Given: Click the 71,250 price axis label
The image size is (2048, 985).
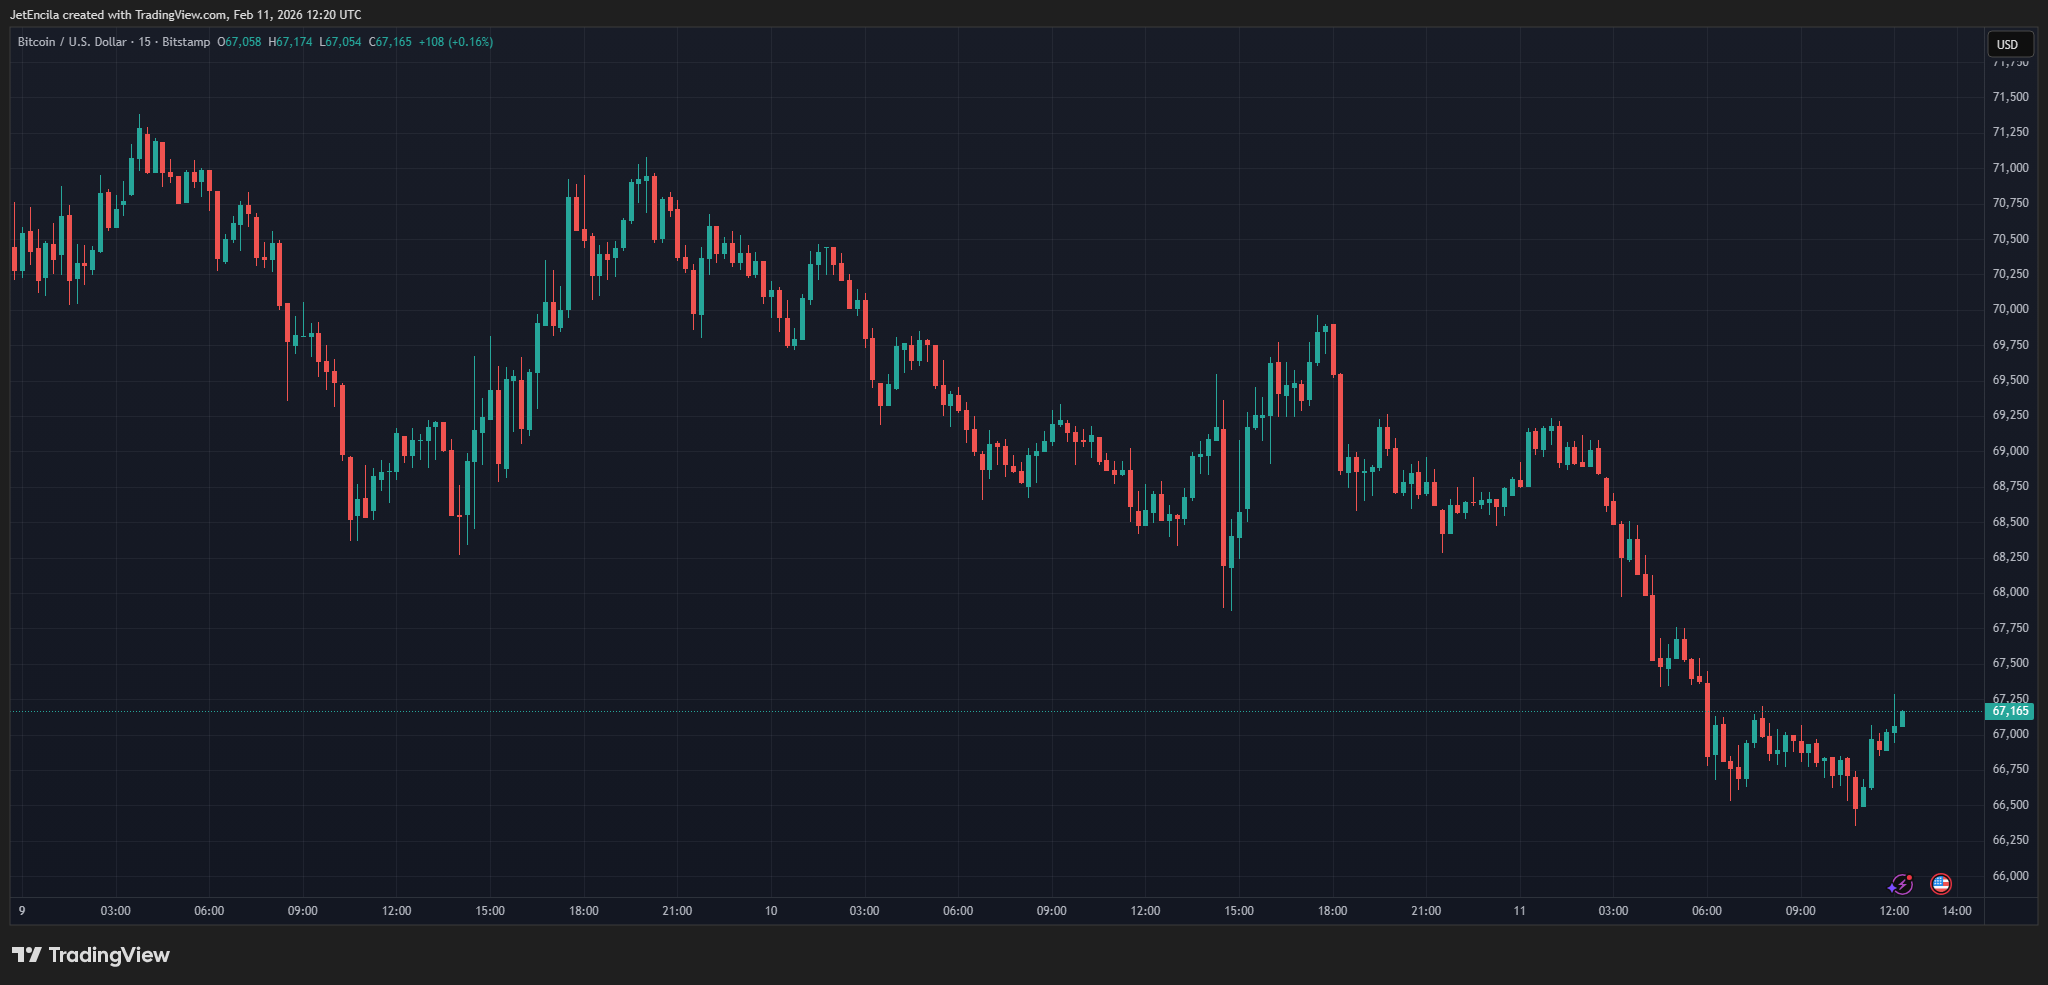Looking at the screenshot, I should 2010,132.
